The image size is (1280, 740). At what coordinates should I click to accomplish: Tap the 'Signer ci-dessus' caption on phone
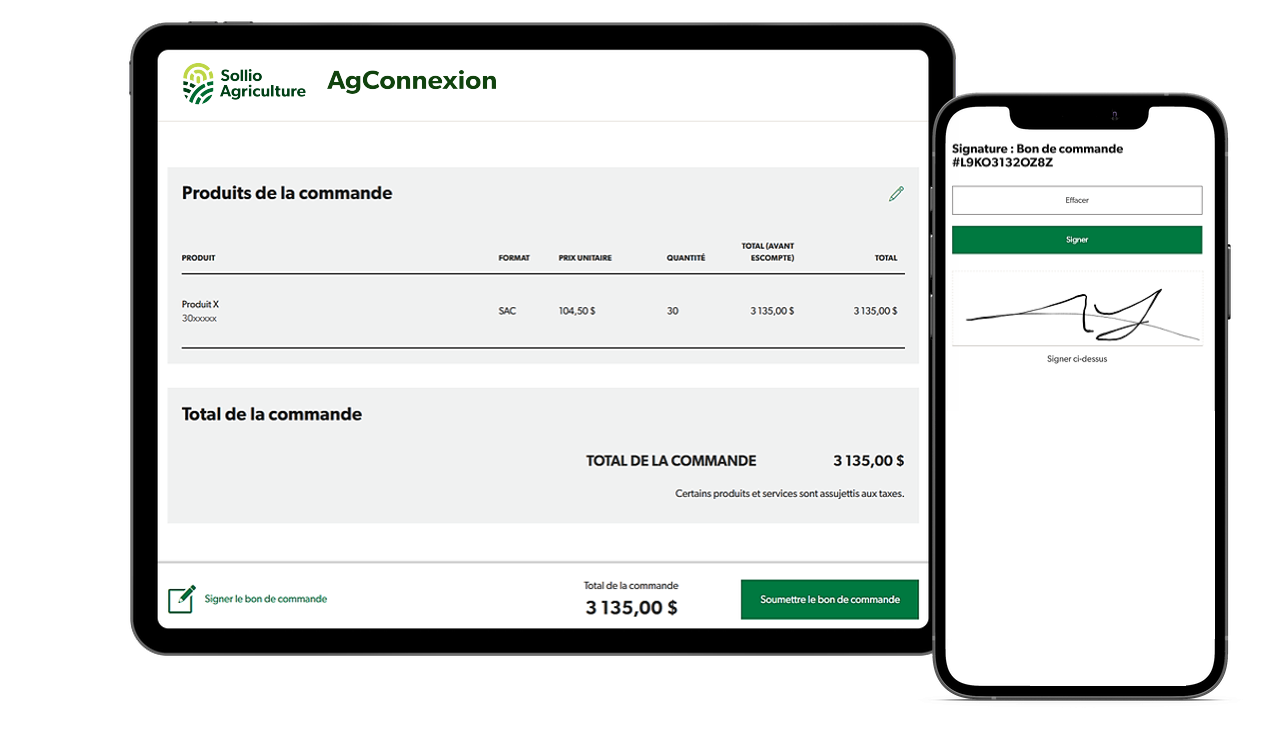click(x=1077, y=359)
